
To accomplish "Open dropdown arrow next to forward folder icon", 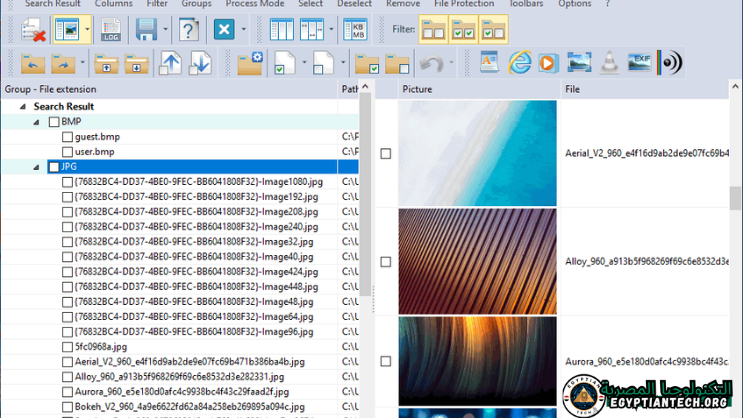I will [82, 63].
